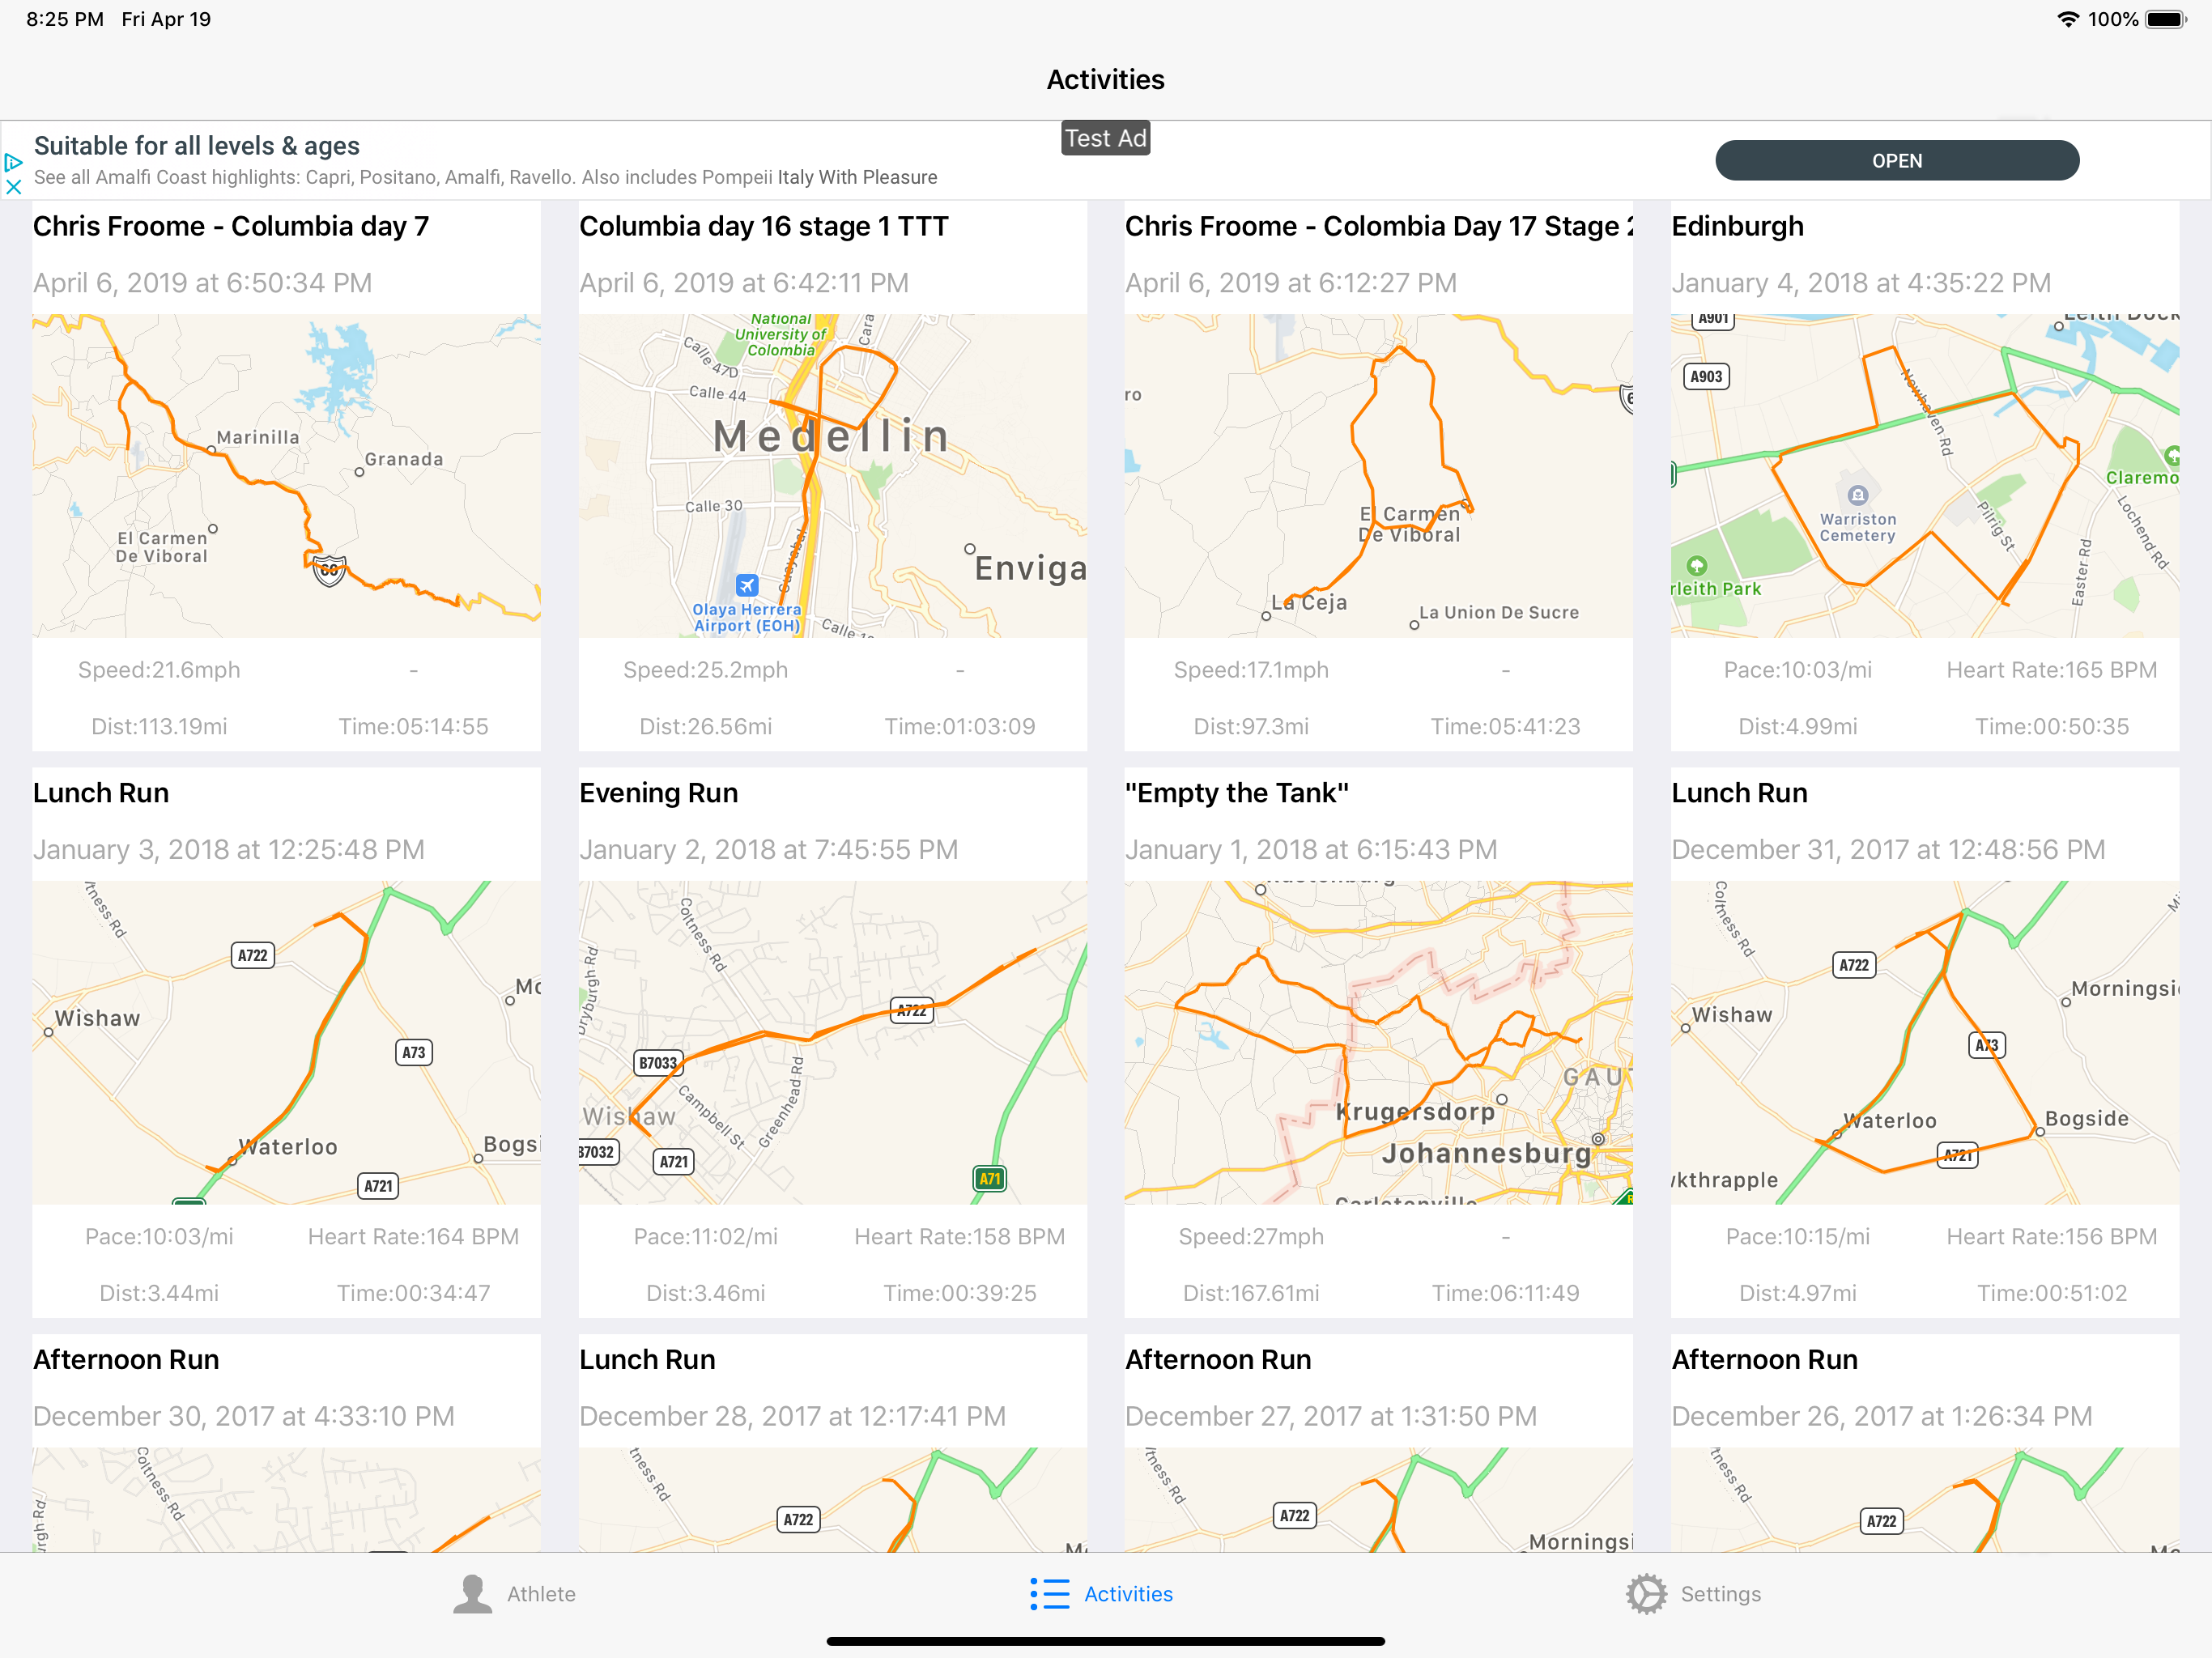2212x1658 pixels.
Task: Select the "Empty the Tank" title
Action: coord(1237,793)
